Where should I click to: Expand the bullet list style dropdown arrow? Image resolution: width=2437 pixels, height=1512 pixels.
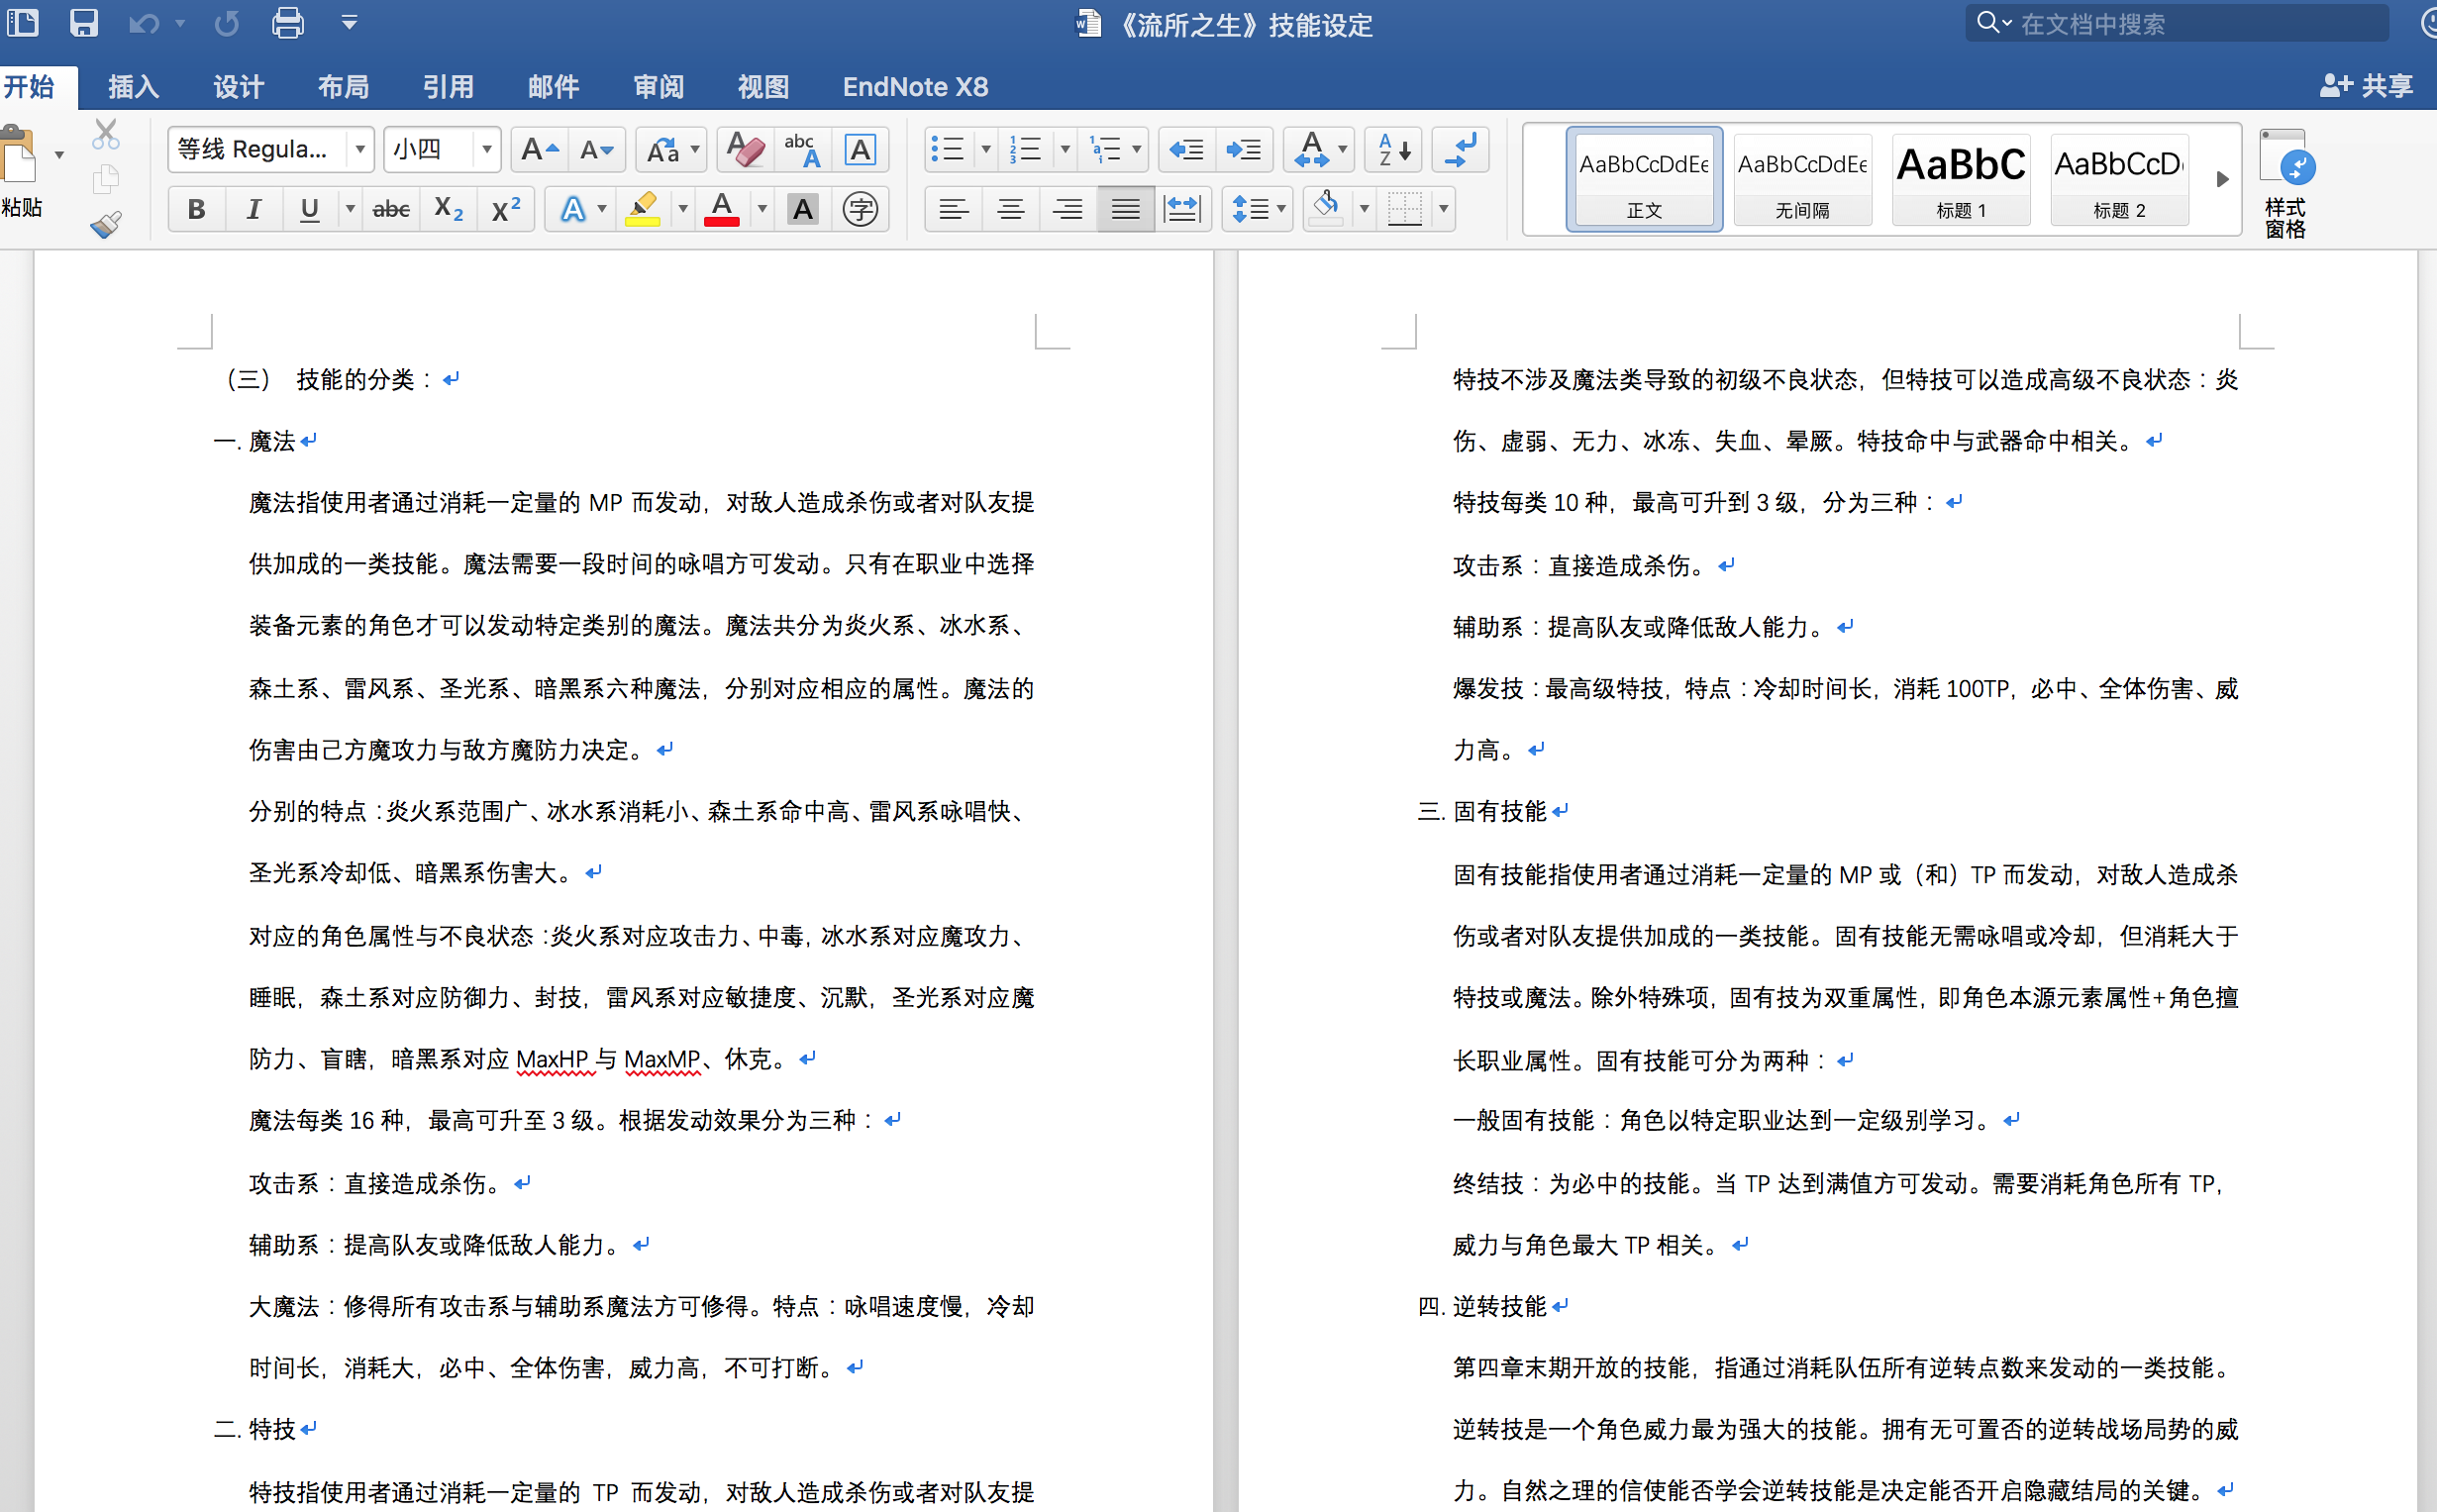pos(985,150)
